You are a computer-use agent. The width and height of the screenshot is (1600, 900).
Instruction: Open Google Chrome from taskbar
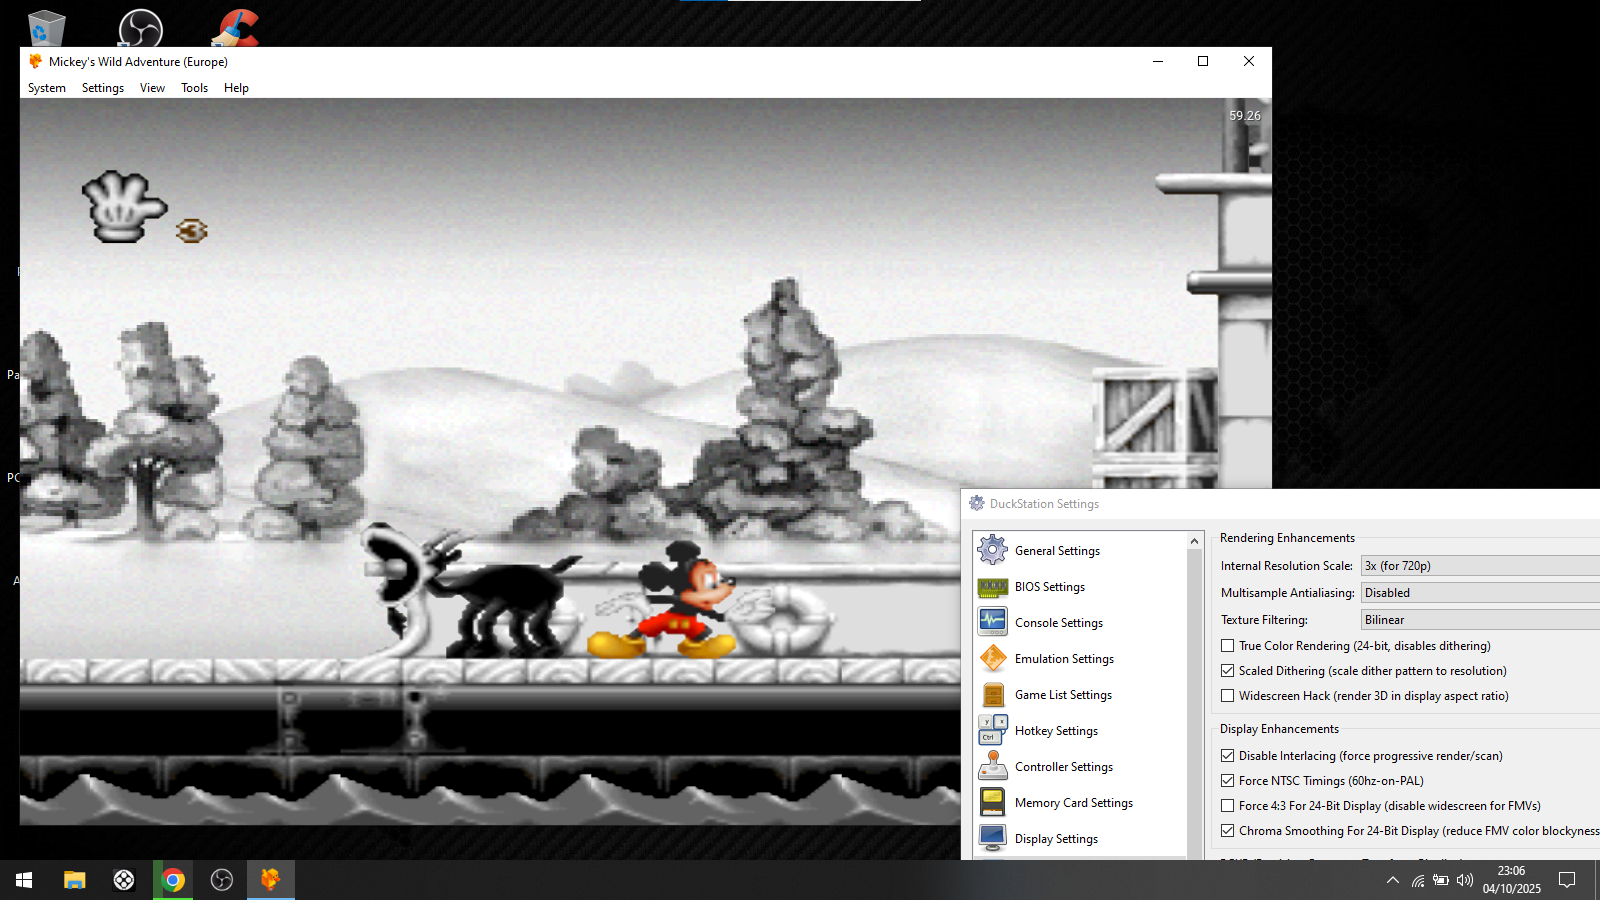click(173, 880)
